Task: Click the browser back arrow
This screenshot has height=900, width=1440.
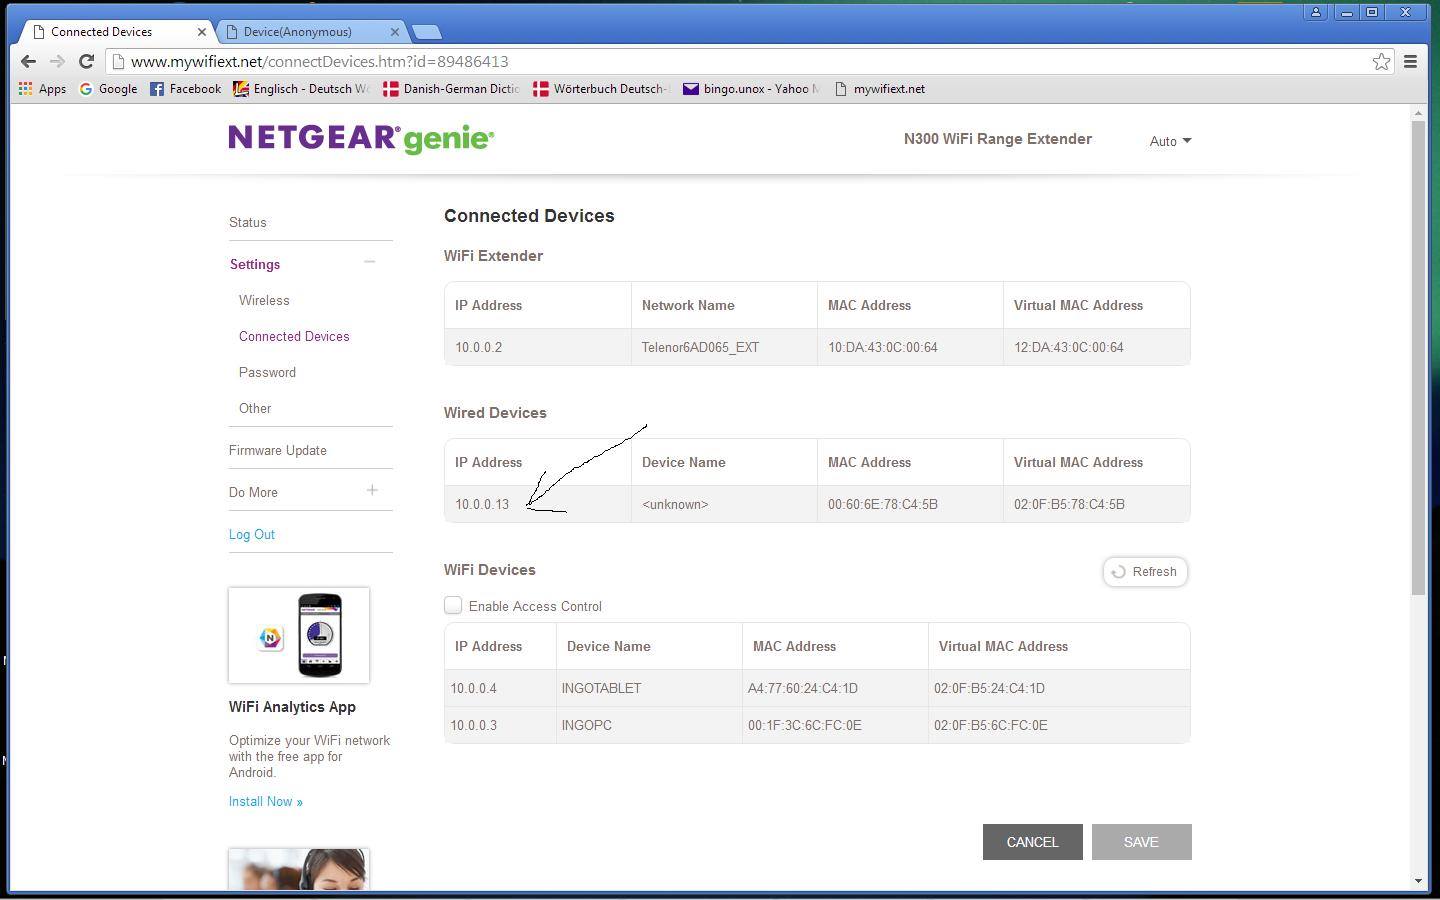Action: 28,62
